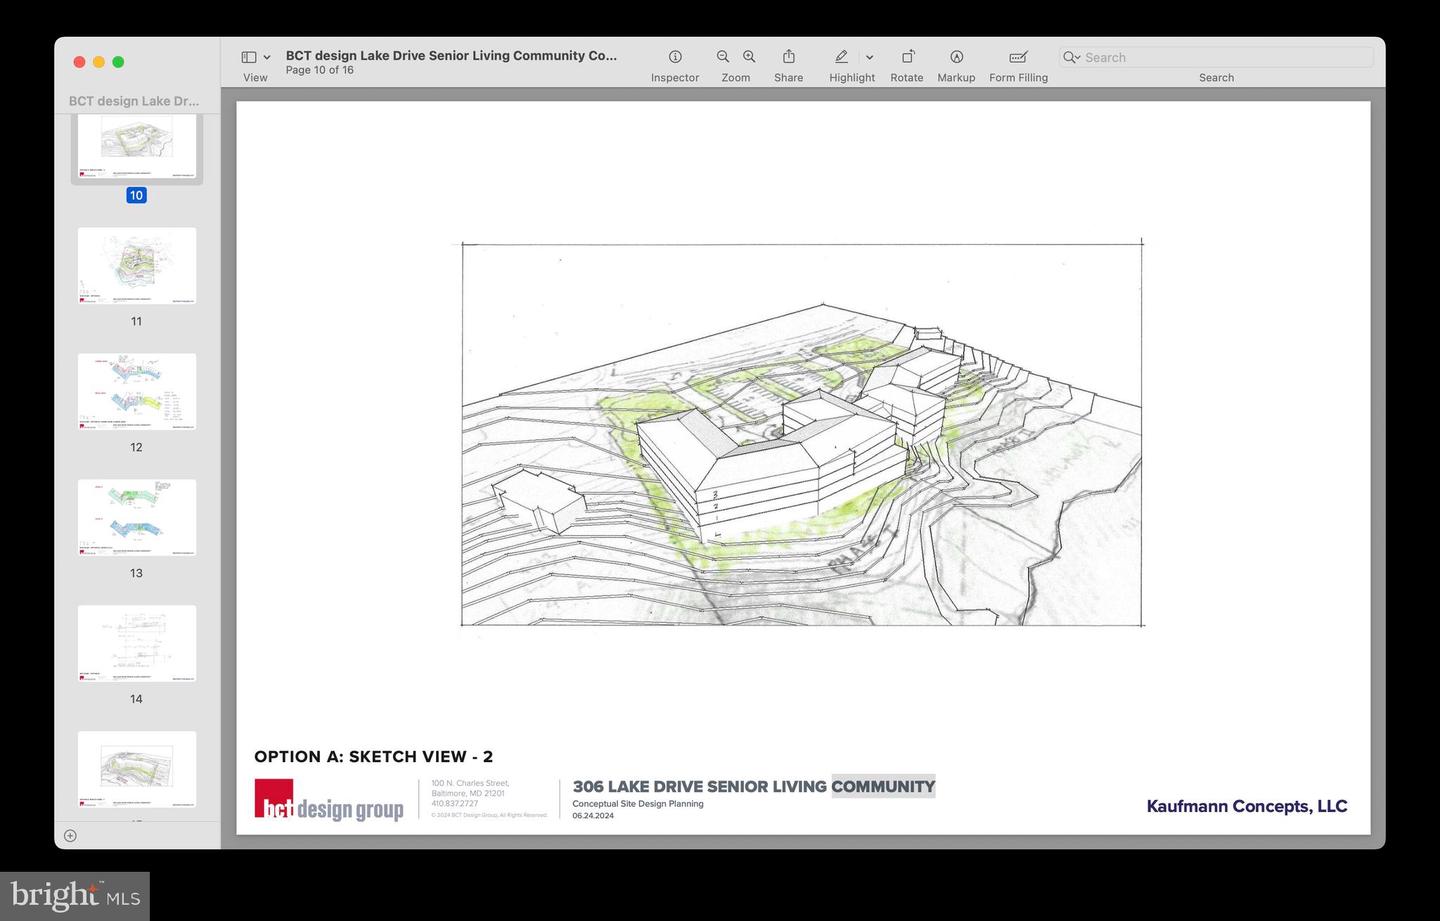The height and width of the screenshot is (921, 1440).
Task: Expand the View options chevron
Action: [267, 58]
